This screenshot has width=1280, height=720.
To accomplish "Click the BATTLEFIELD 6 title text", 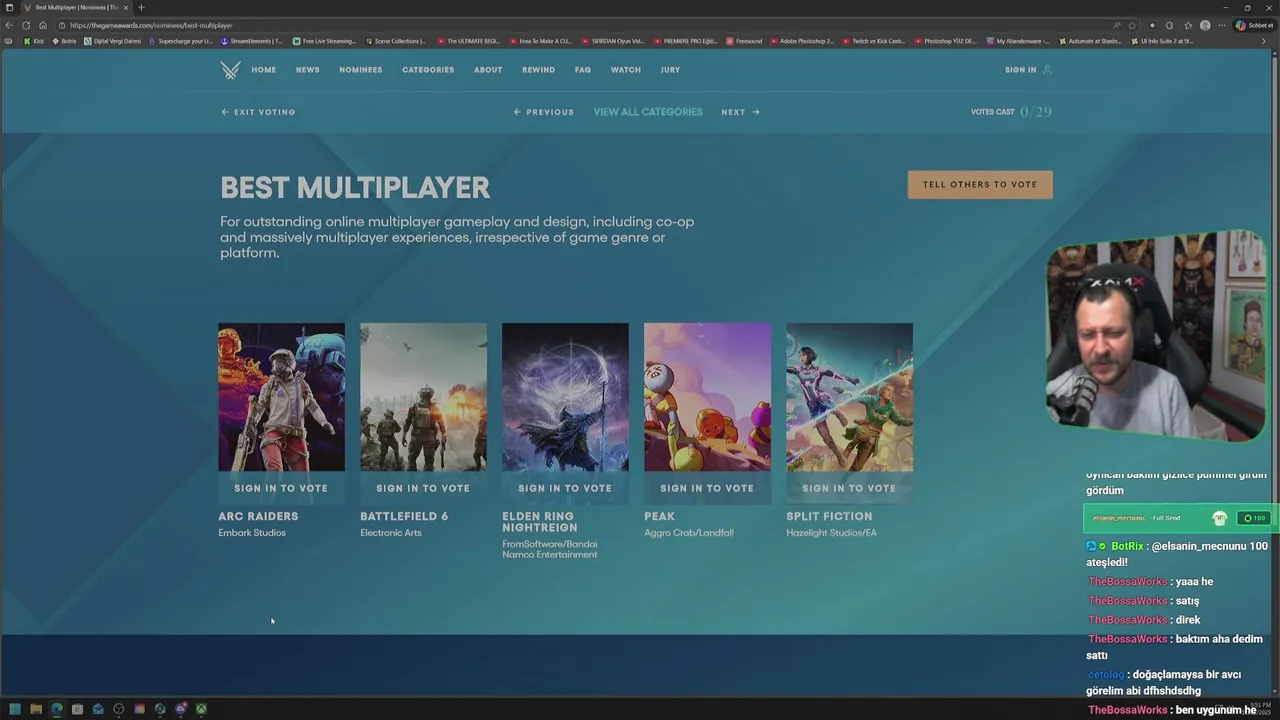I will (404, 516).
